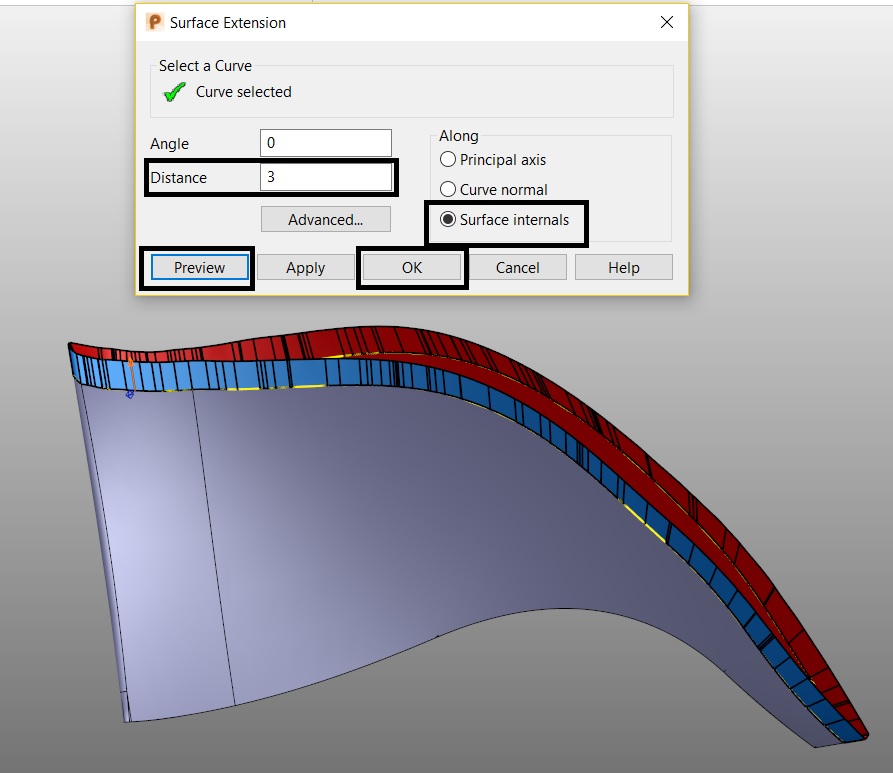Select the Curve normal option
Viewport: 893px width, 773px height.
coord(448,189)
